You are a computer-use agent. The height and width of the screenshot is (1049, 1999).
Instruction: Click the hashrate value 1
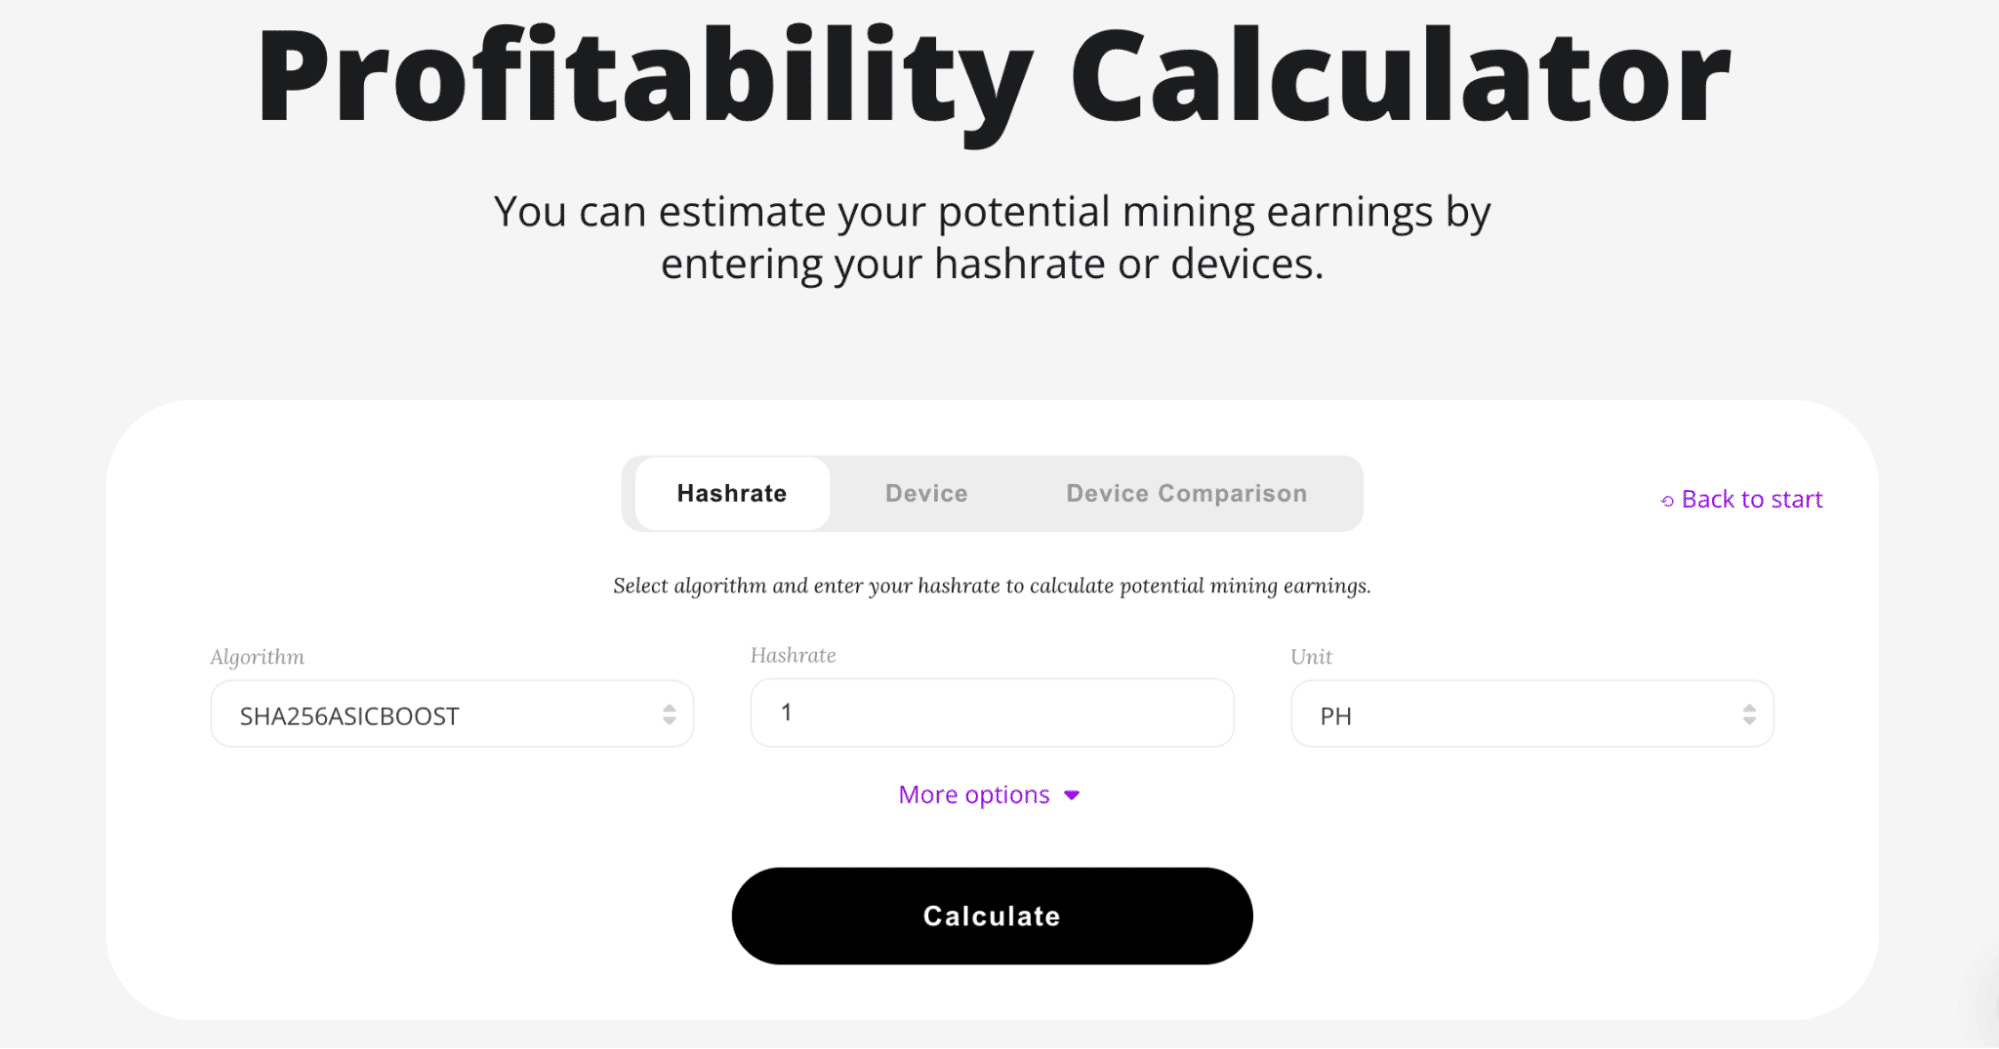coord(789,712)
